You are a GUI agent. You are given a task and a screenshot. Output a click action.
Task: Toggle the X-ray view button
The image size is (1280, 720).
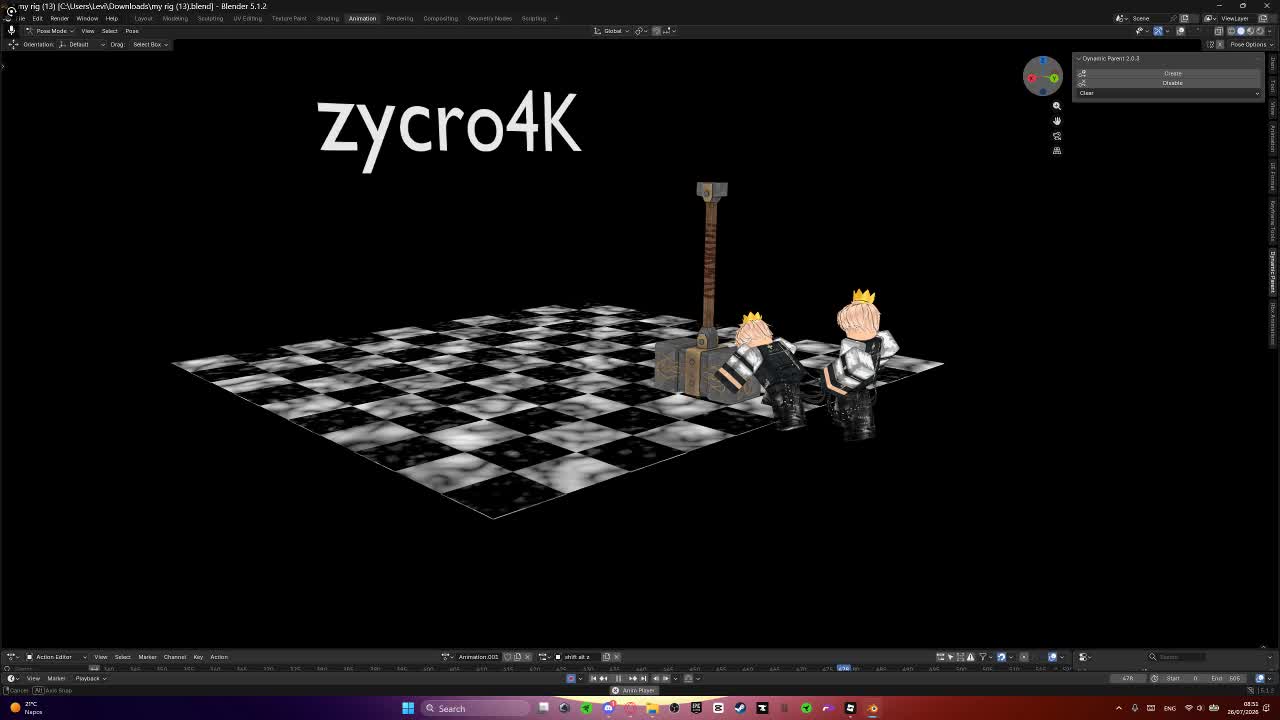1218,31
